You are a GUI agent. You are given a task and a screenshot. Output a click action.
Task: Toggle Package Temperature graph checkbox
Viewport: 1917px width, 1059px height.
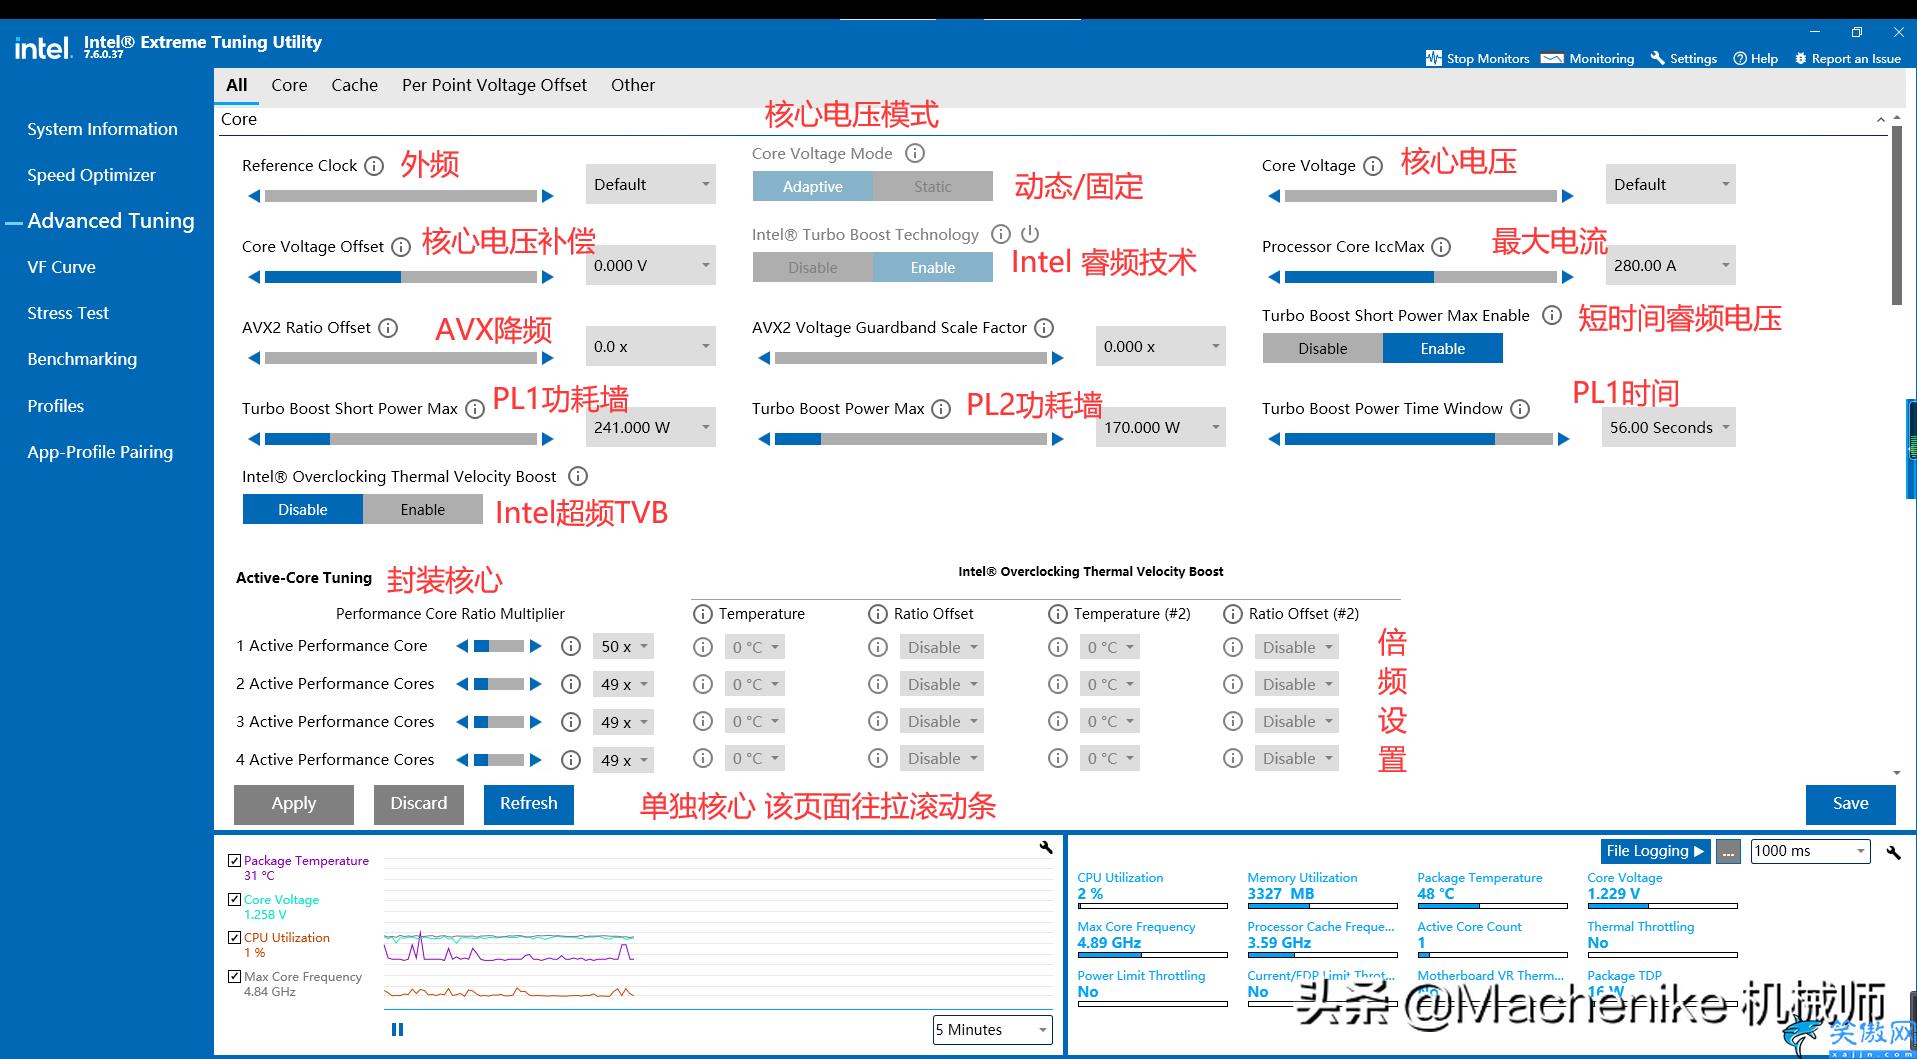pyautogui.click(x=235, y=860)
